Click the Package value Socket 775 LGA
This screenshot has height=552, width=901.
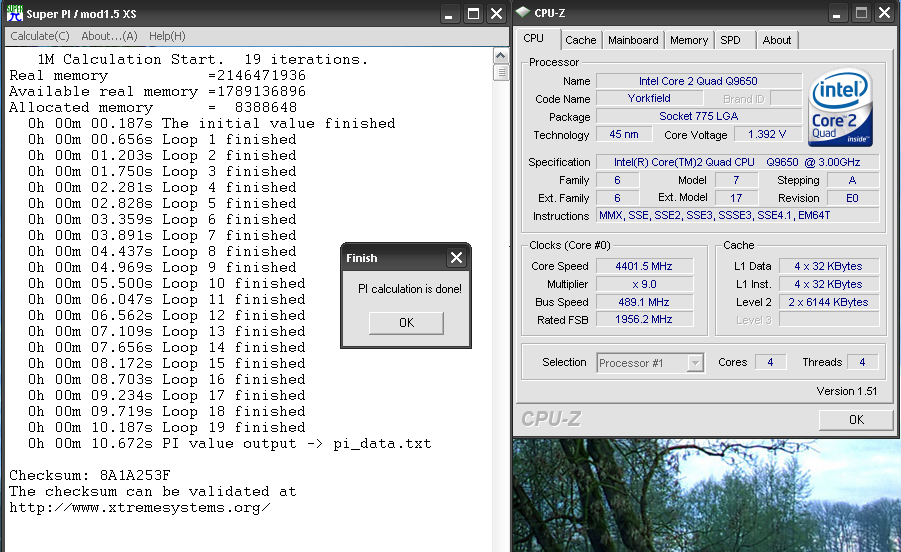698,116
